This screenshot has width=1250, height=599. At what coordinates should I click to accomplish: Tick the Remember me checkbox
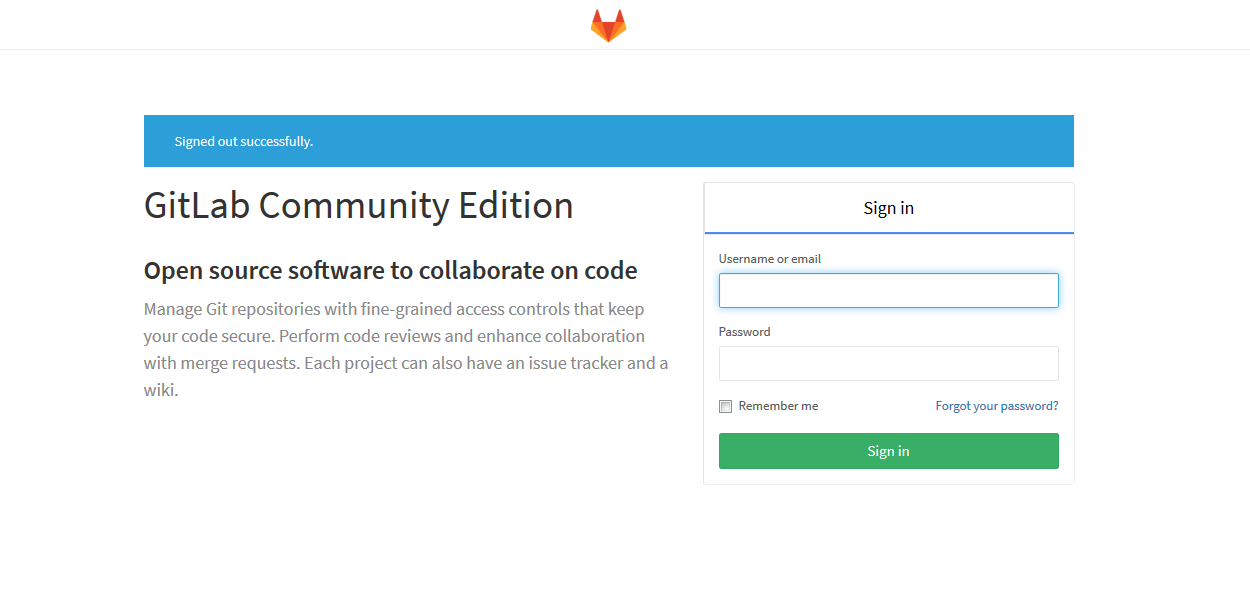pos(725,406)
